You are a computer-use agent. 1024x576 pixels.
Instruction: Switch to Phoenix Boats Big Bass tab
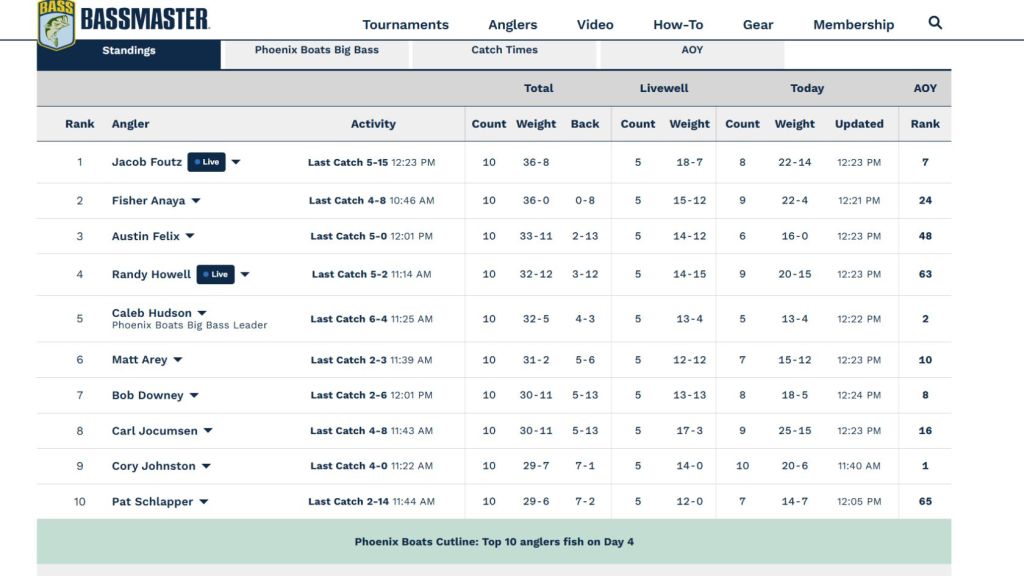click(316, 50)
